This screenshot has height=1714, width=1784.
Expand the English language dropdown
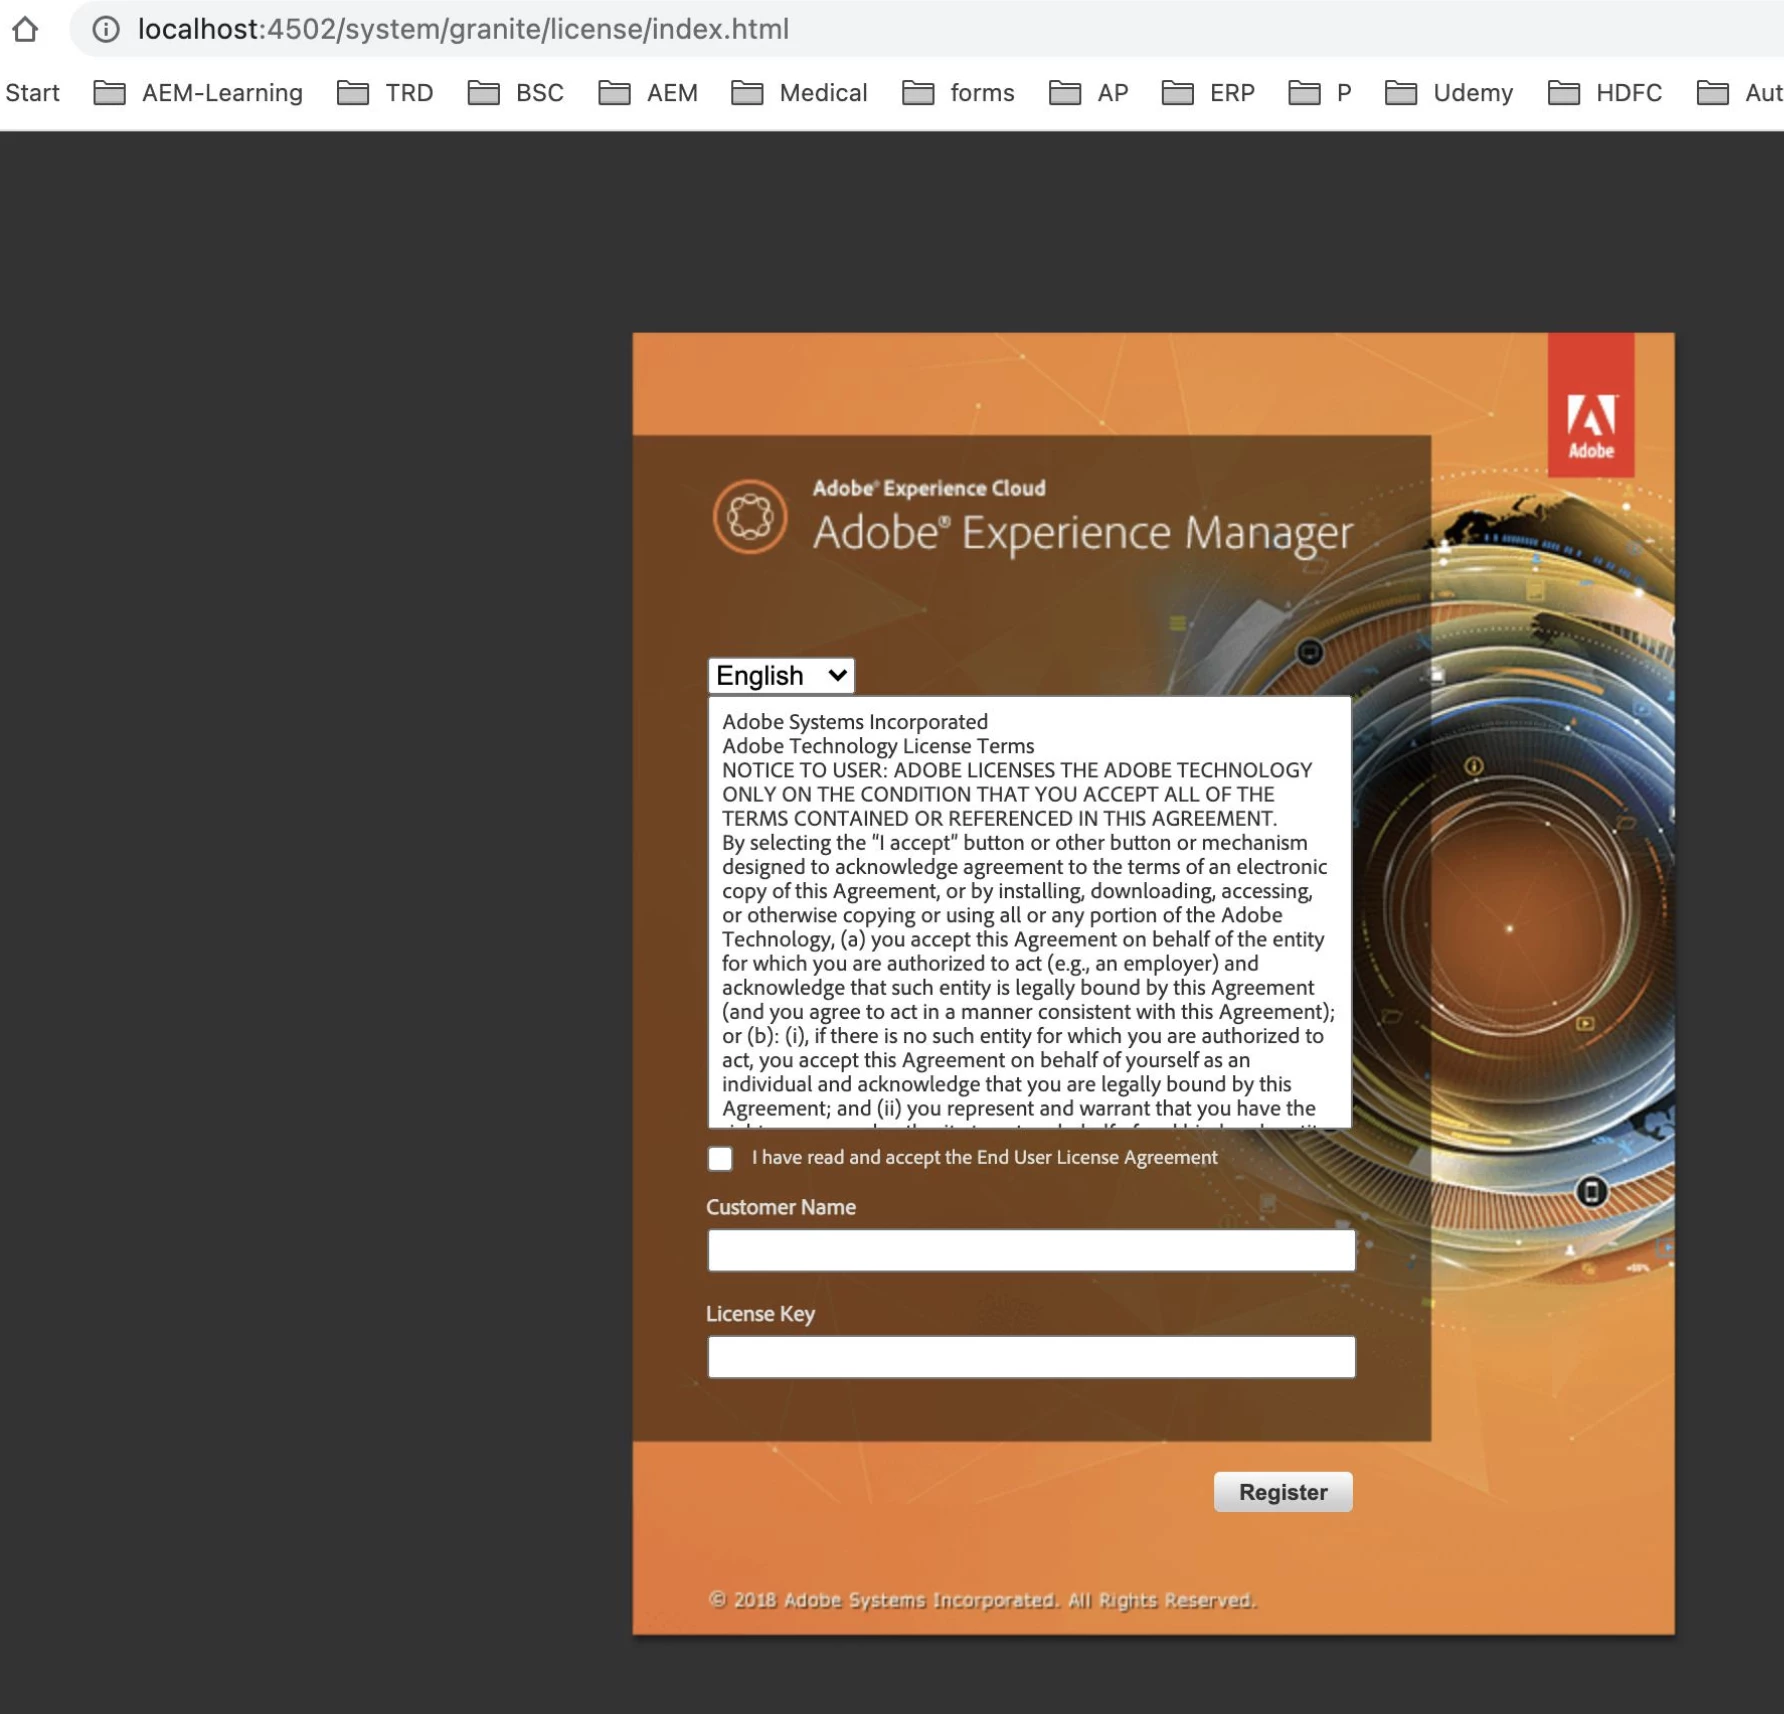(x=781, y=676)
